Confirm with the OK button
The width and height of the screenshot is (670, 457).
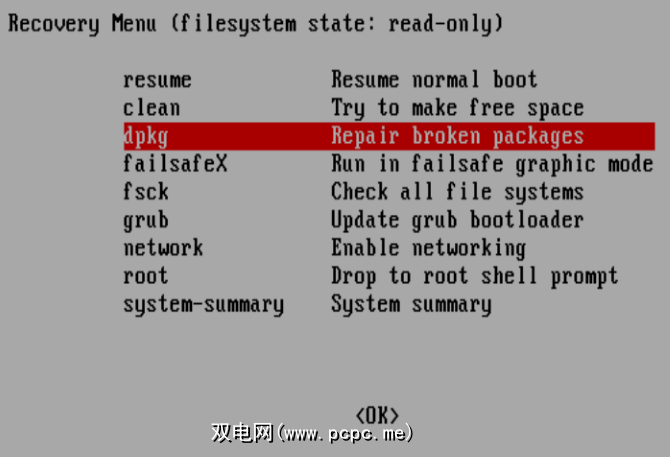[x=377, y=415]
